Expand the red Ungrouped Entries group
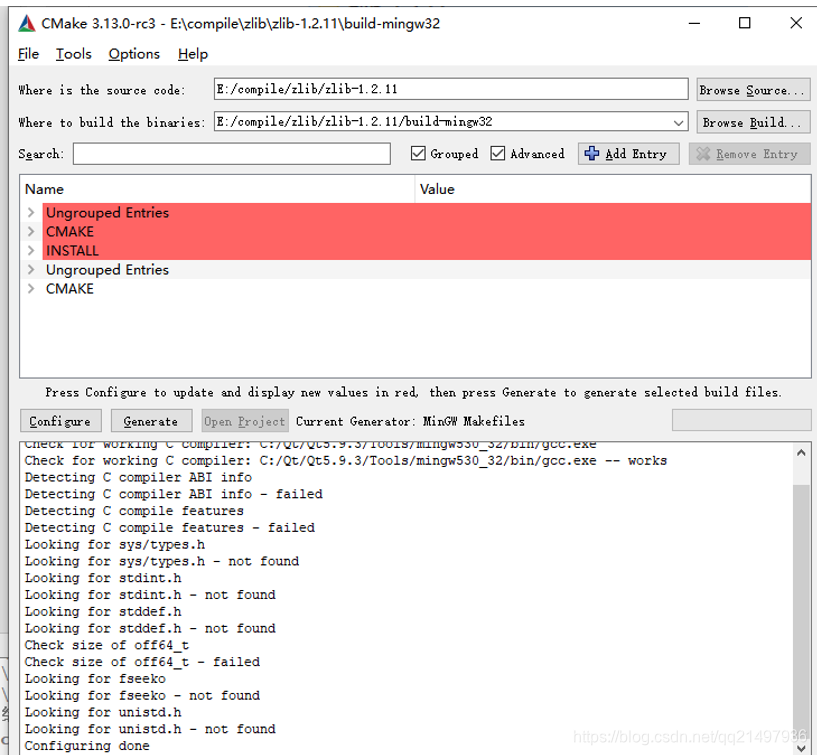The height and width of the screenshot is (755, 817). coord(31,213)
